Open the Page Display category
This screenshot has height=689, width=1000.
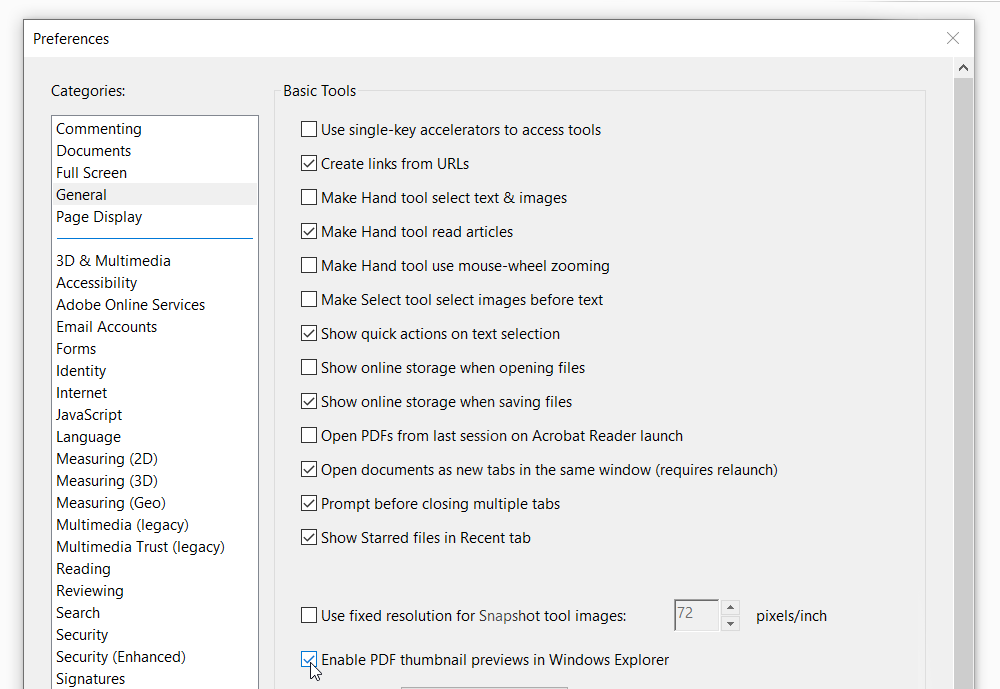click(x=99, y=217)
